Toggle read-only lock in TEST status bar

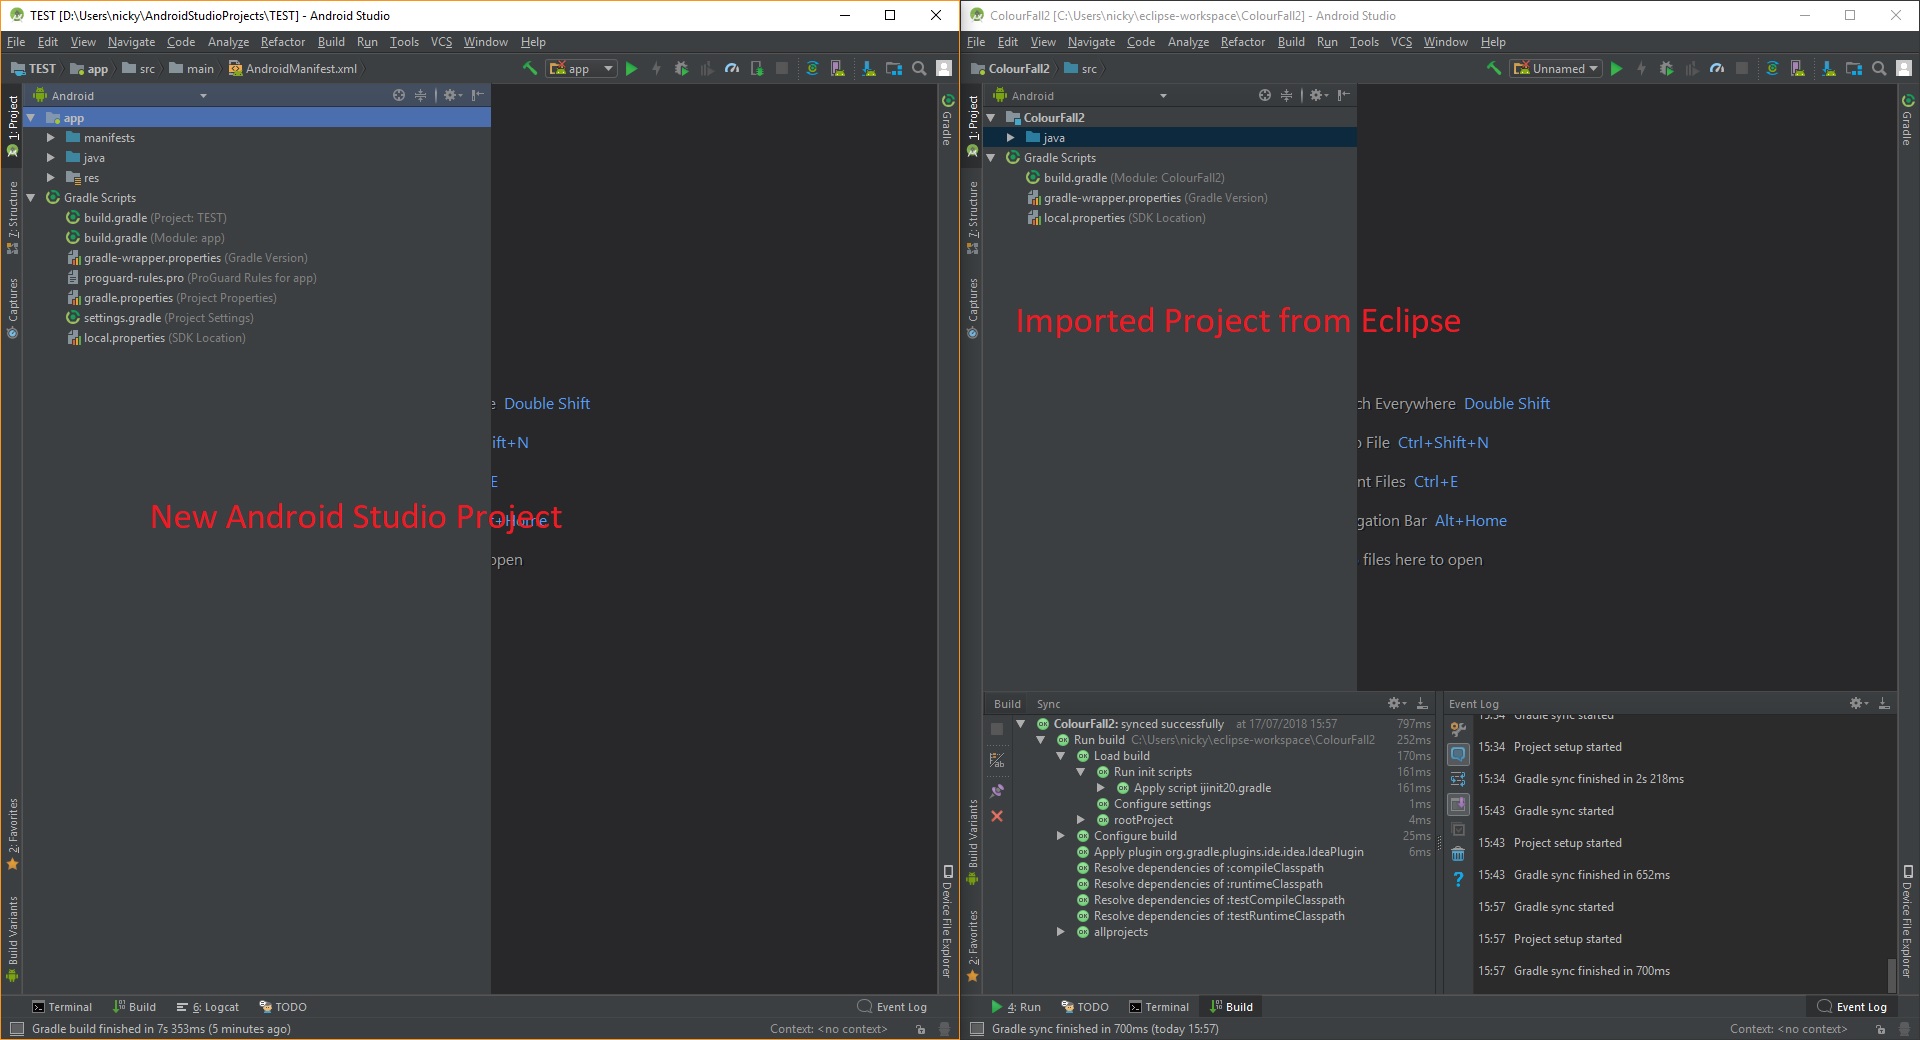(x=920, y=1029)
